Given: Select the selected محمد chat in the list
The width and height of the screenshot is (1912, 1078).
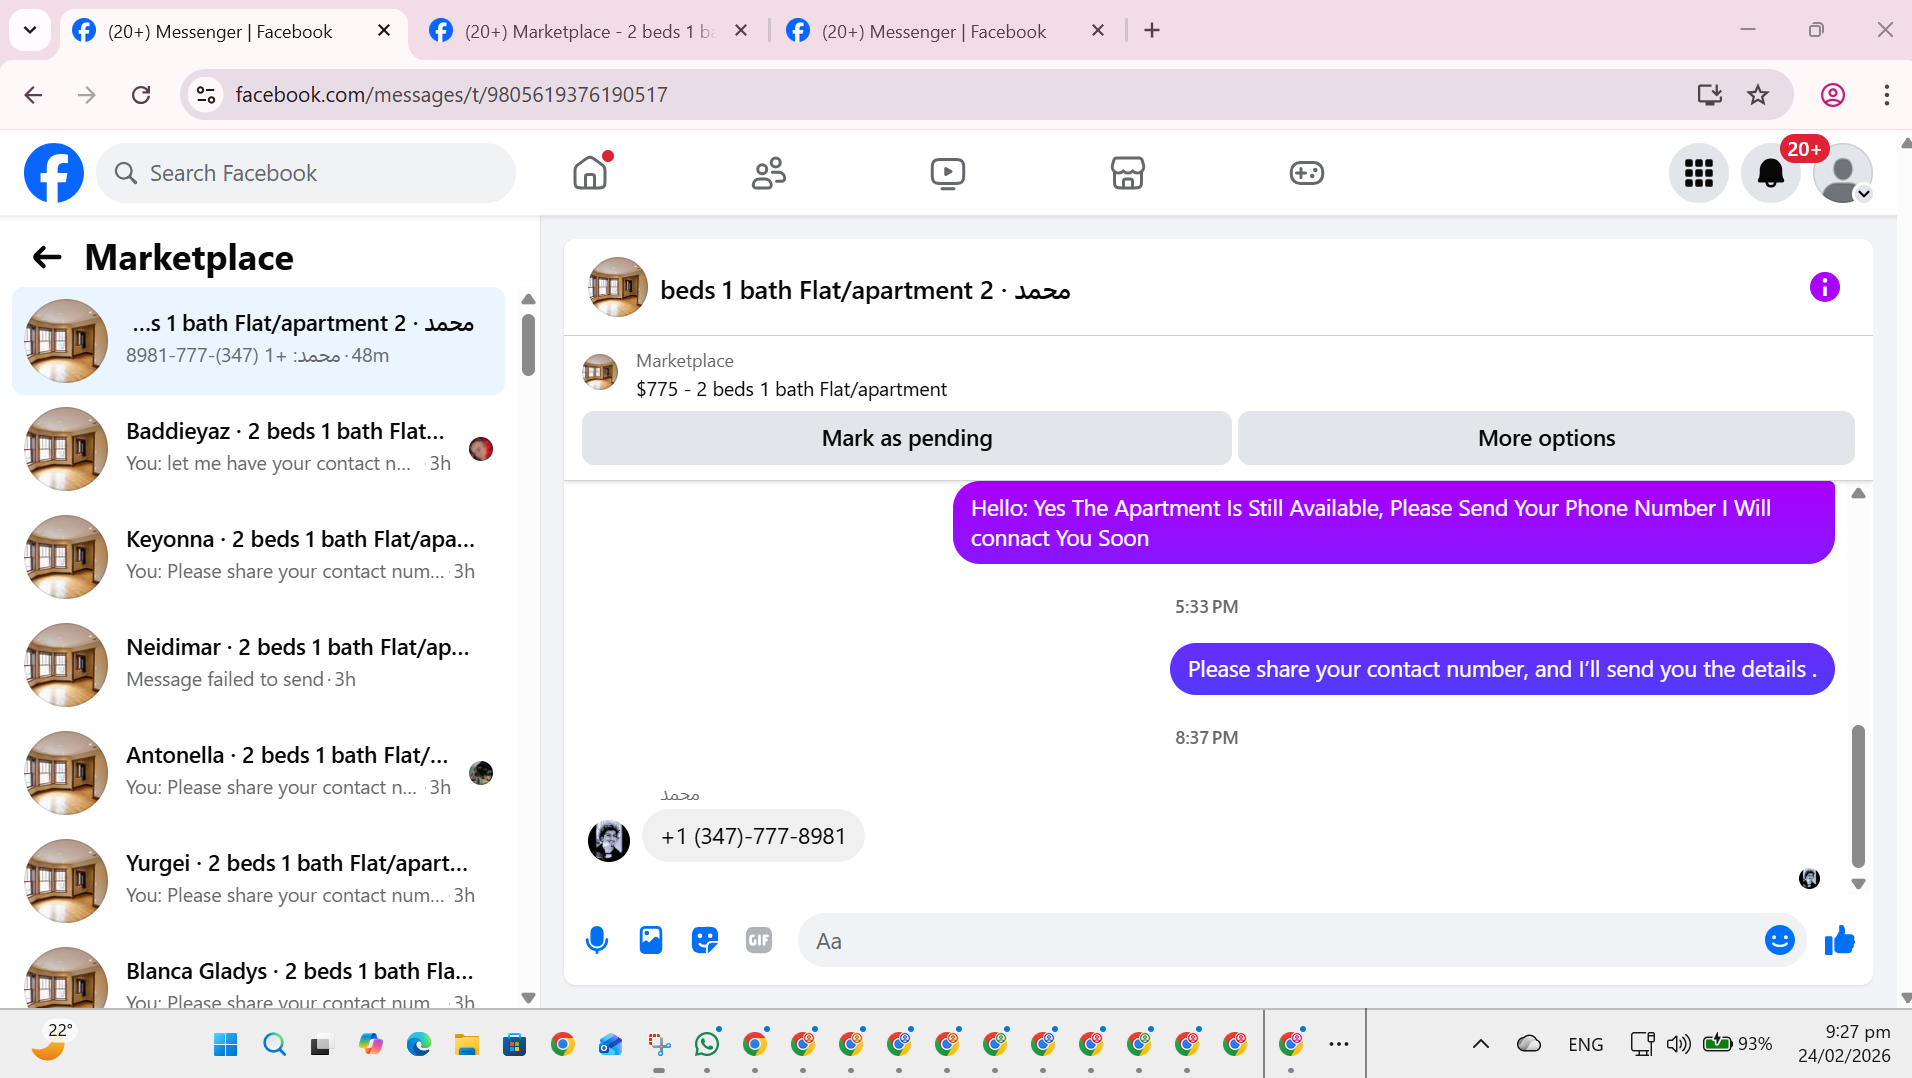Looking at the screenshot, I should (258, 341).
